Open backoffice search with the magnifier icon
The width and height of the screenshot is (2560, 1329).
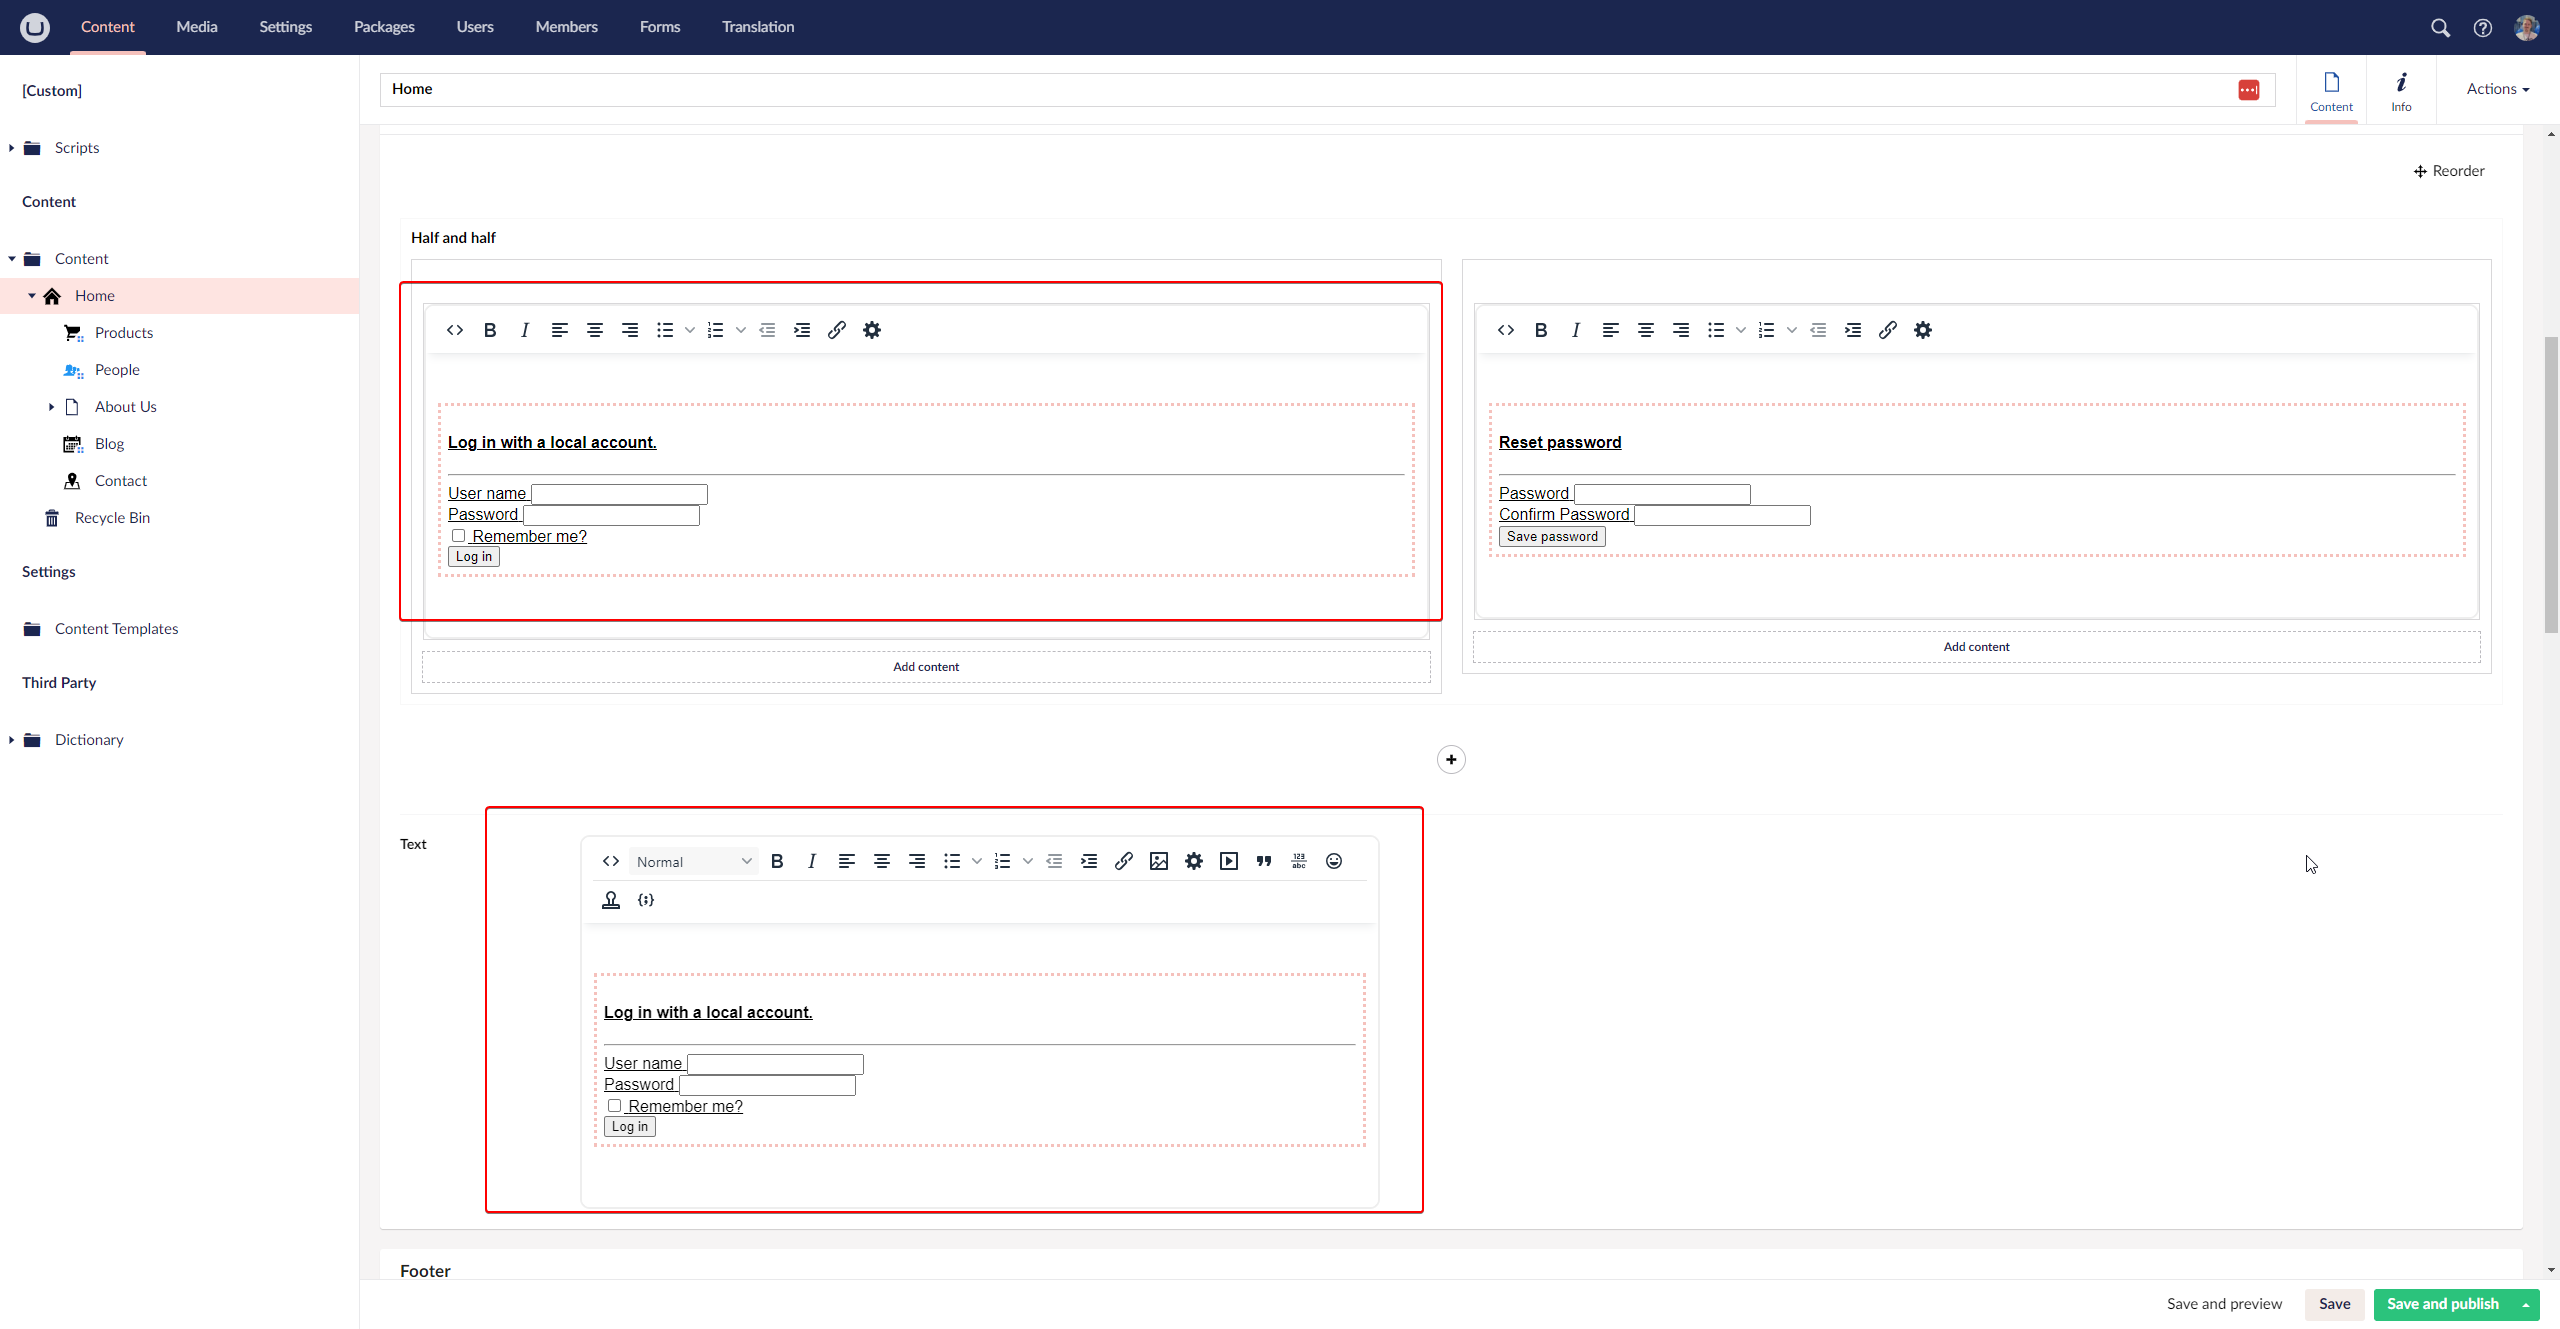point(2440,27)
